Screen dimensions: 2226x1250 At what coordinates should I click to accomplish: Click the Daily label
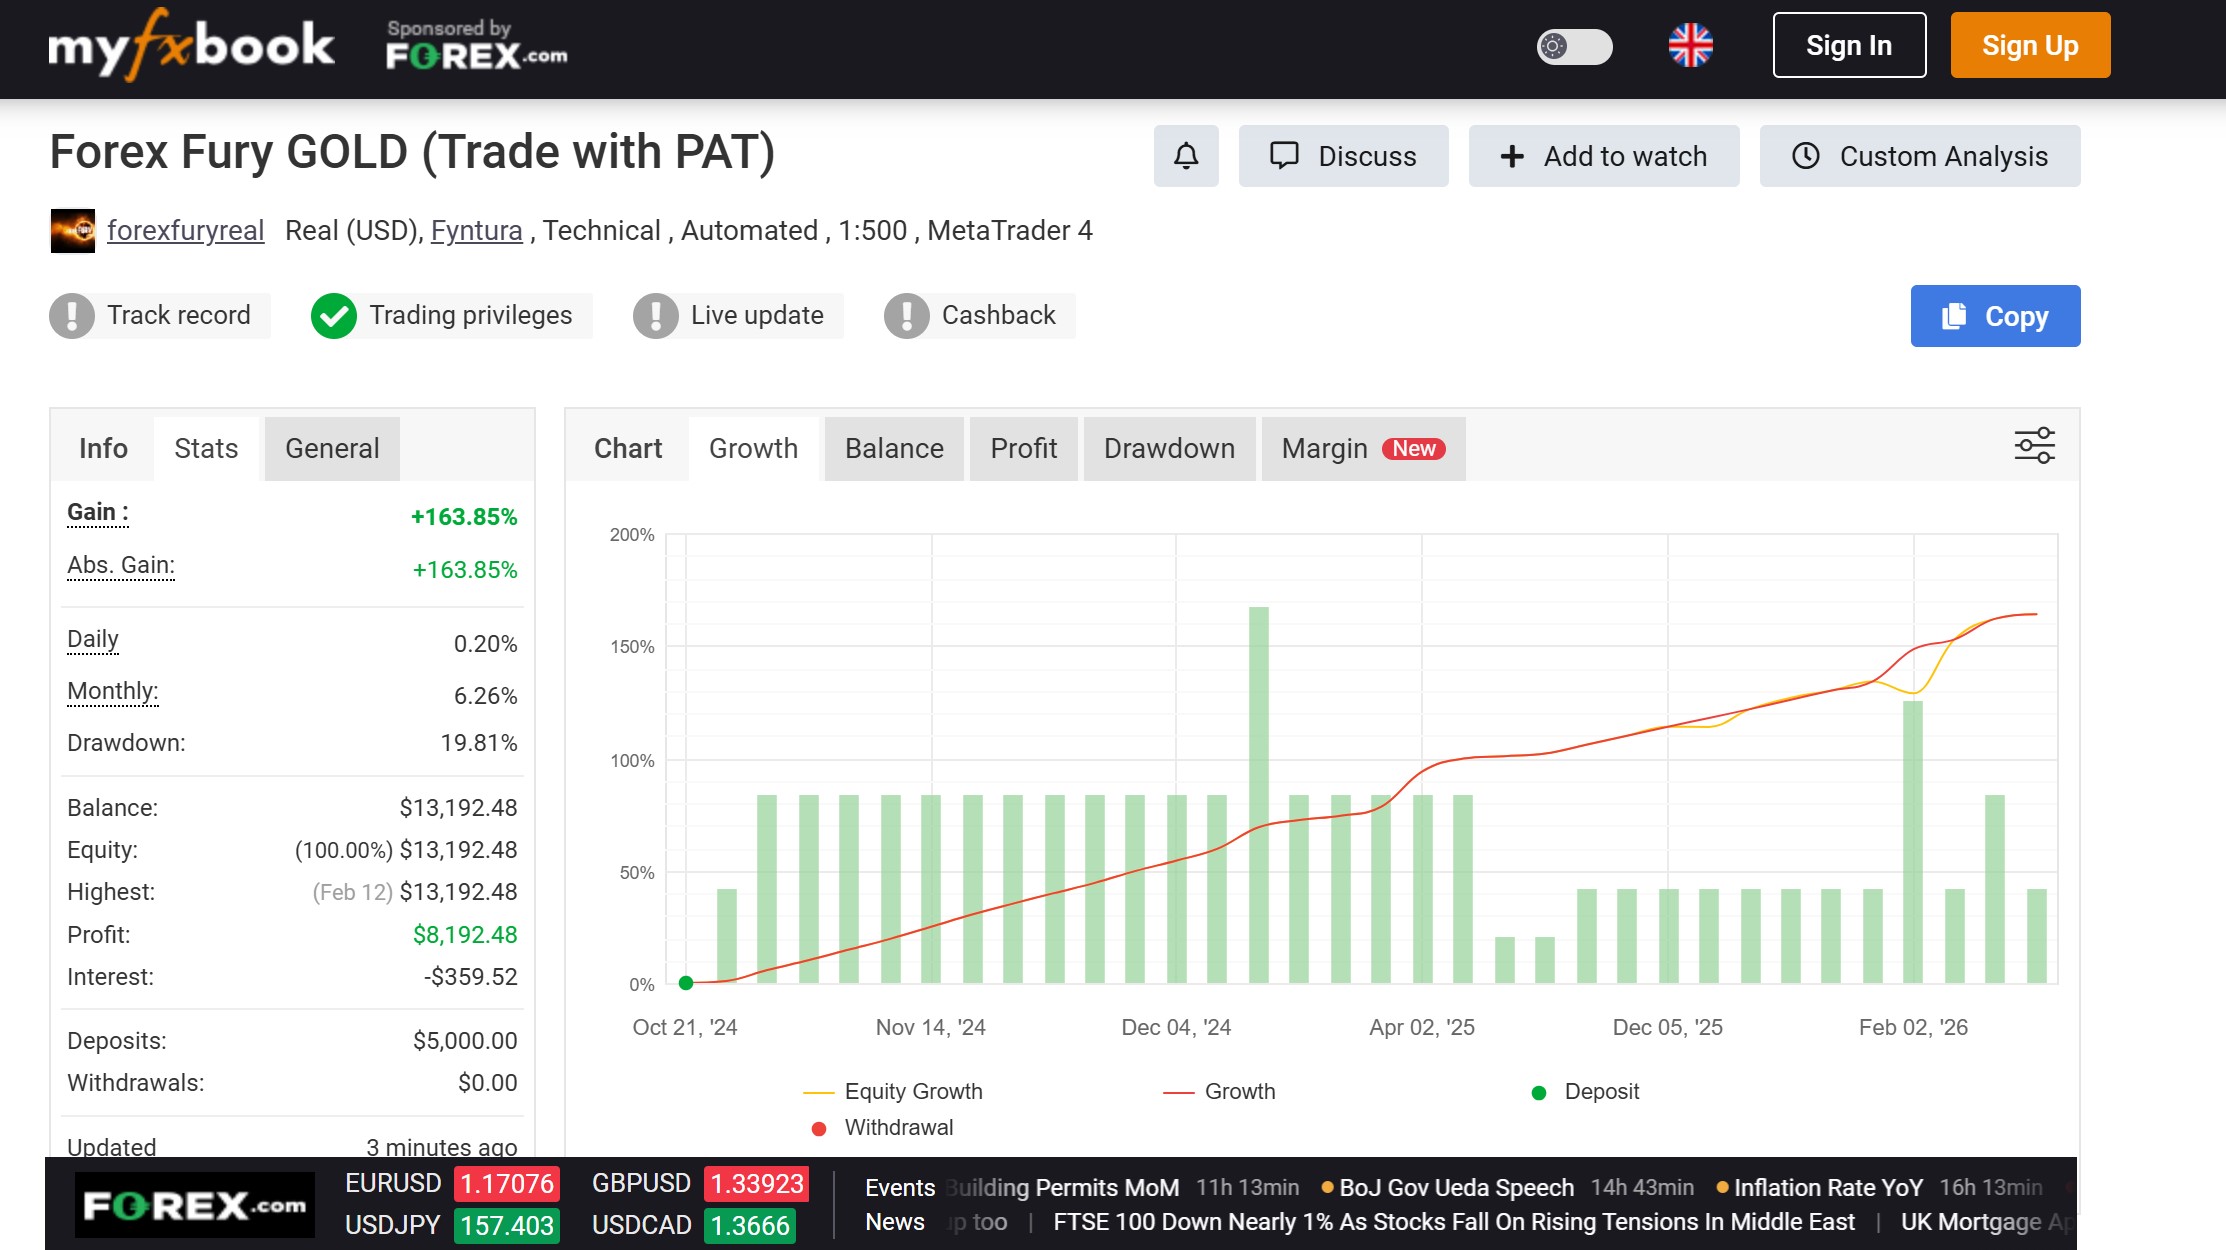93,640
